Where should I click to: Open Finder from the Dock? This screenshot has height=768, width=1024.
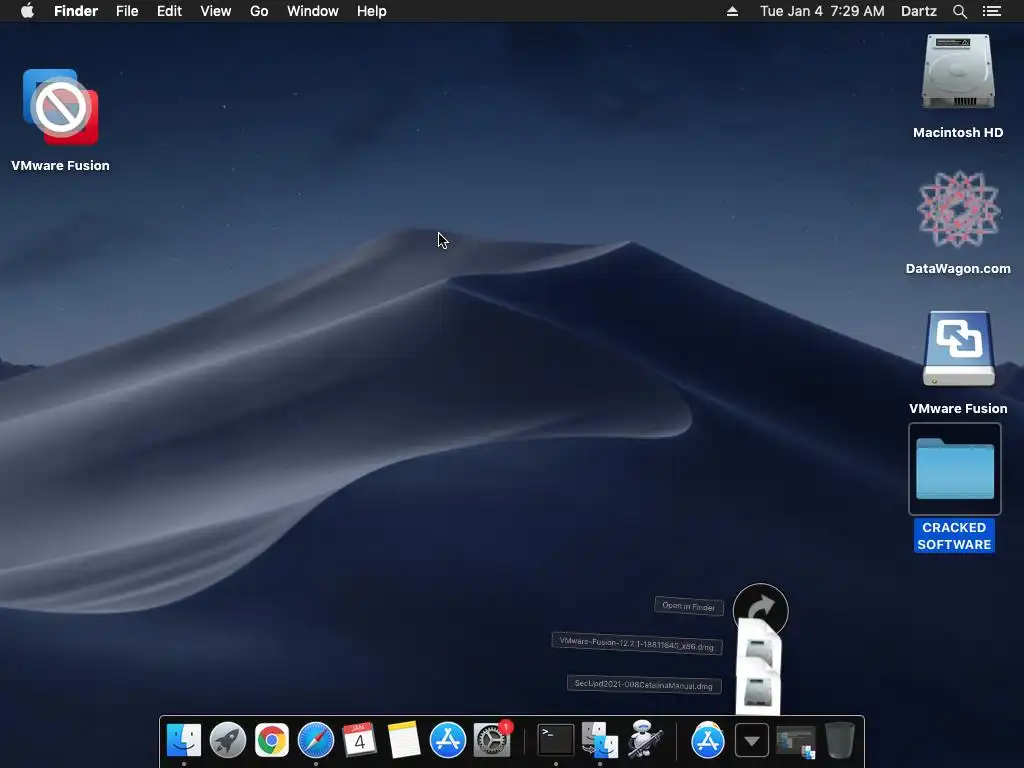coord(184,740)
